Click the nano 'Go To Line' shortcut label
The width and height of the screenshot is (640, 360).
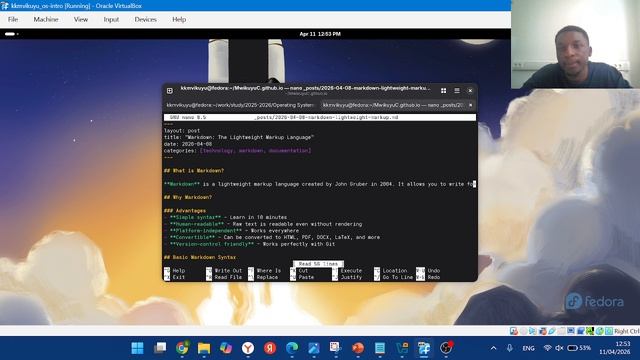(x=398, y=277)
